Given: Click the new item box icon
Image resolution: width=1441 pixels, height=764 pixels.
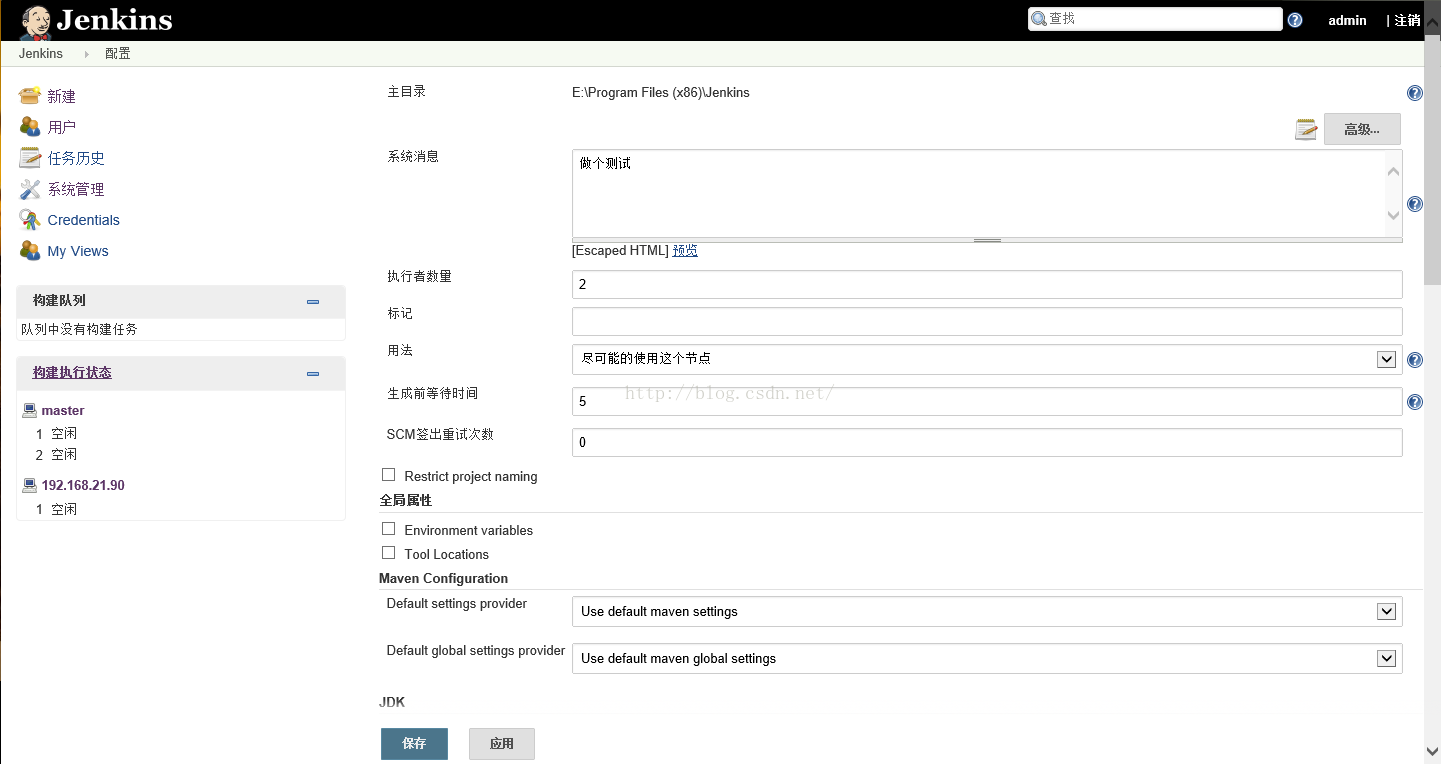Looking at the screenshot, I should [x=30, y=96].
